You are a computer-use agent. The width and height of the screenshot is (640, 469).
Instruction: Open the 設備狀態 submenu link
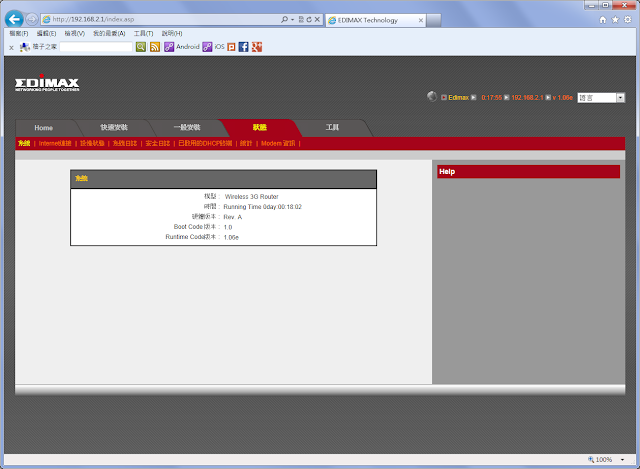click(x=92, y=143)
